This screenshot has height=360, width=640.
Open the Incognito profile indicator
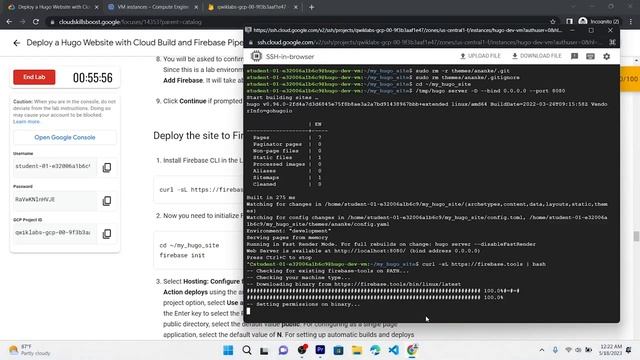598,21
